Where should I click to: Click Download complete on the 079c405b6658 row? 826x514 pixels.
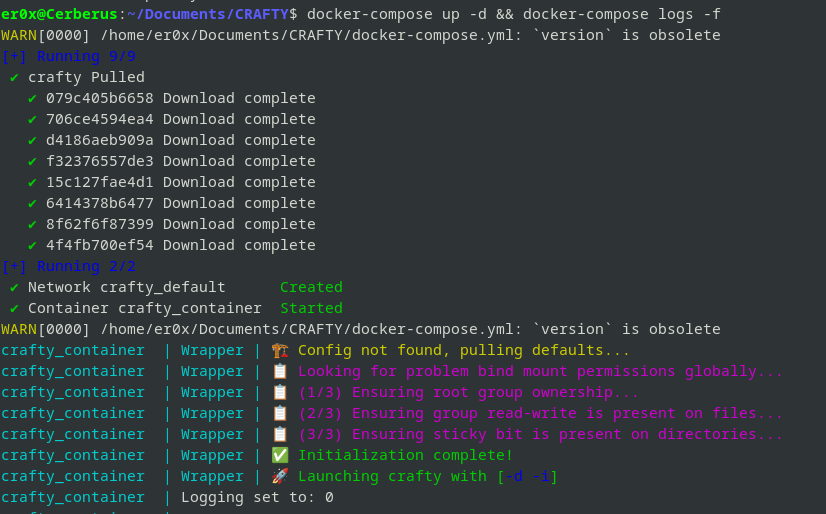[239, 98]
